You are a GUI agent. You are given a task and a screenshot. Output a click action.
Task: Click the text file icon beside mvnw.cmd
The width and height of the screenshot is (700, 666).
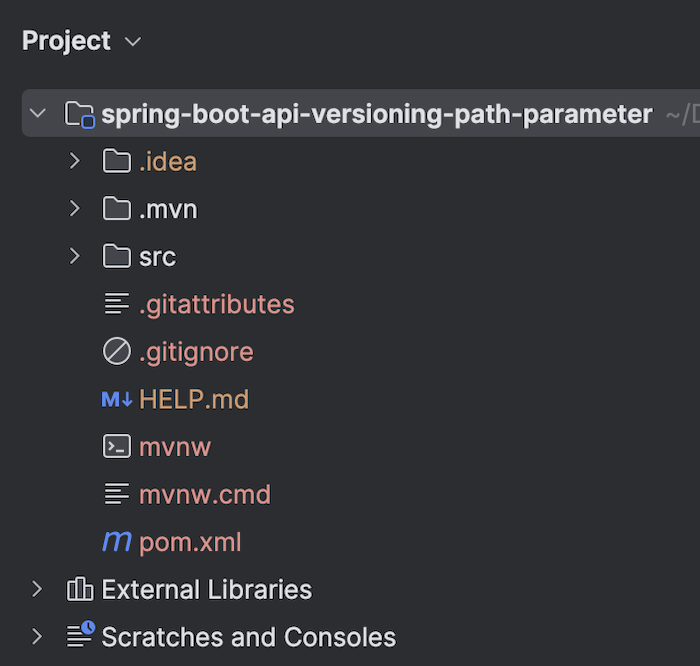tap(117, 495)
